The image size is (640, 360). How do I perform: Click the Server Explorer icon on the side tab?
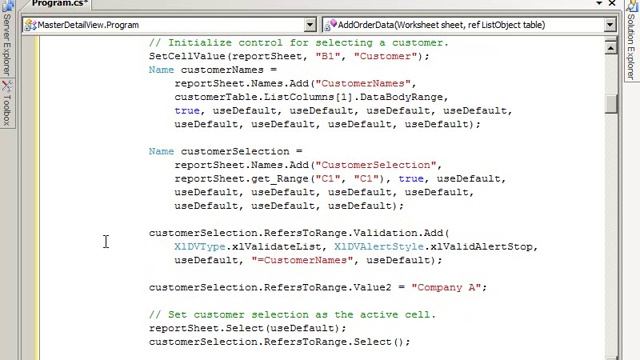coord(7,6)
